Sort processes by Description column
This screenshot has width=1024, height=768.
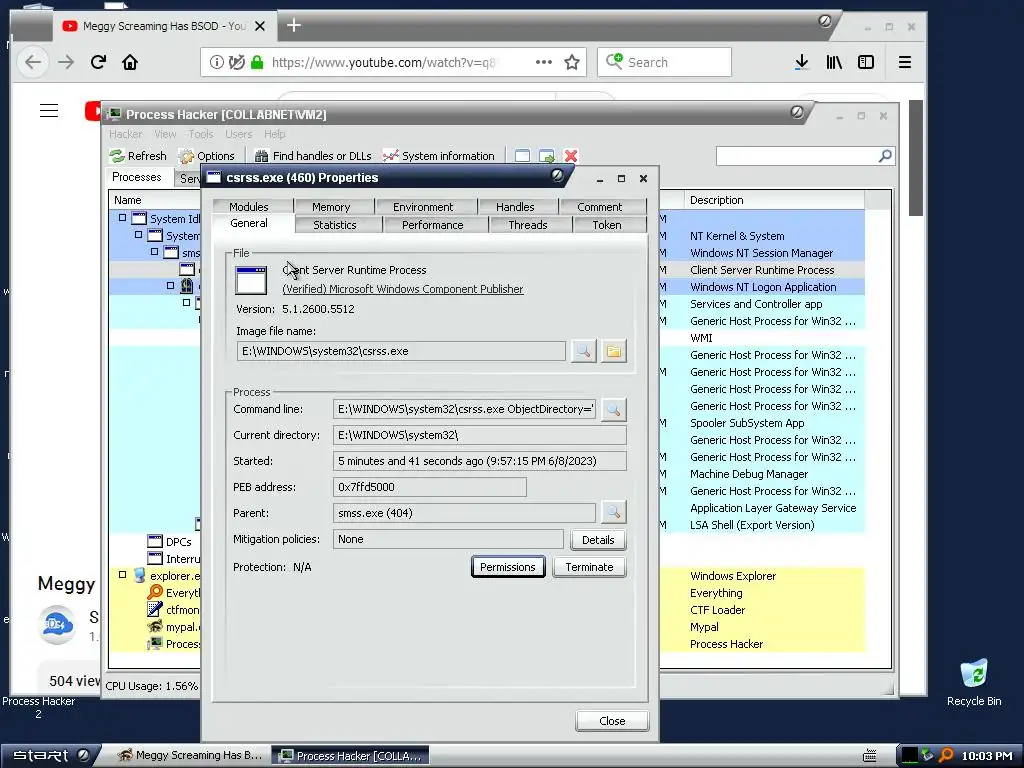774,200
